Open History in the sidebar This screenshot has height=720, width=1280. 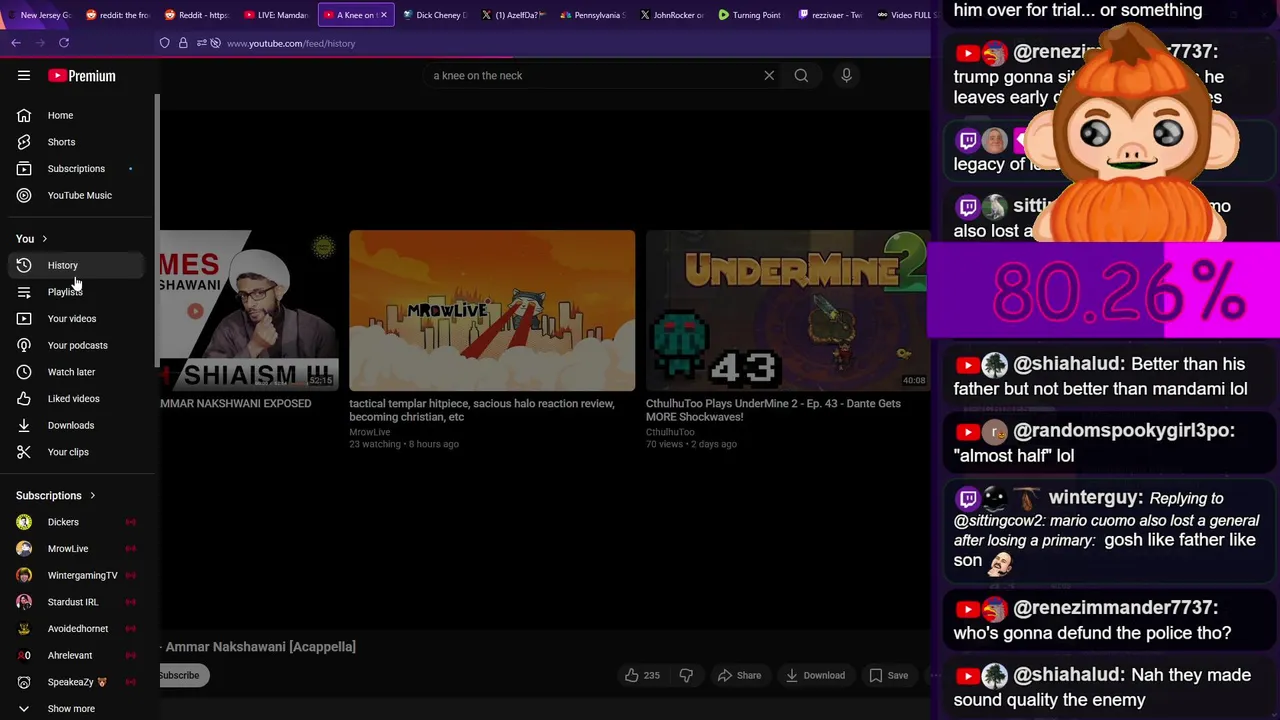78,265
